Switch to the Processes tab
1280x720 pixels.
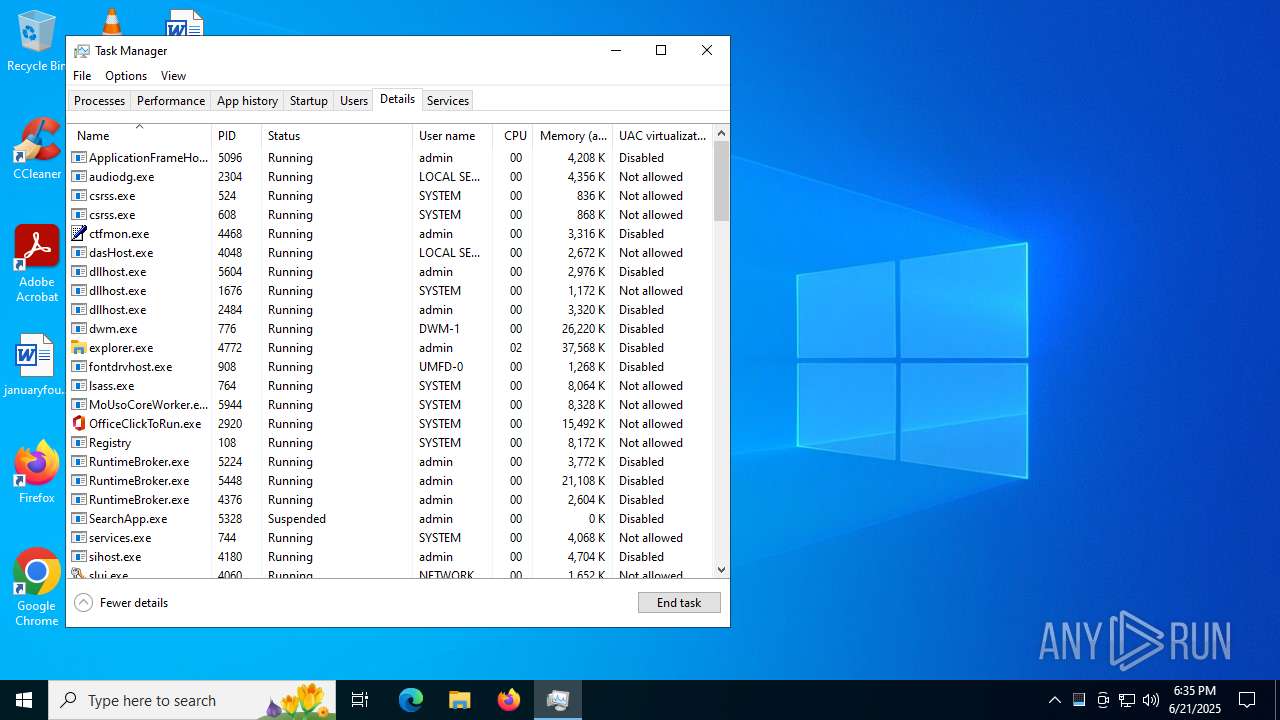(x=99, y=101)
